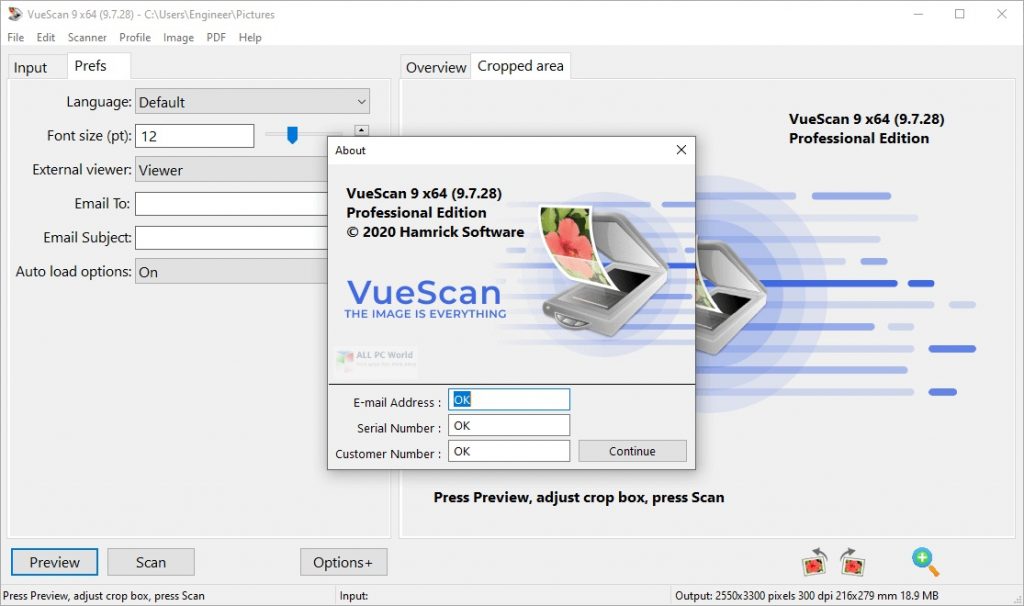This screenshot has width=1024, height=606.
Task: Open the Language dropdown
Action: pos(252,102)
